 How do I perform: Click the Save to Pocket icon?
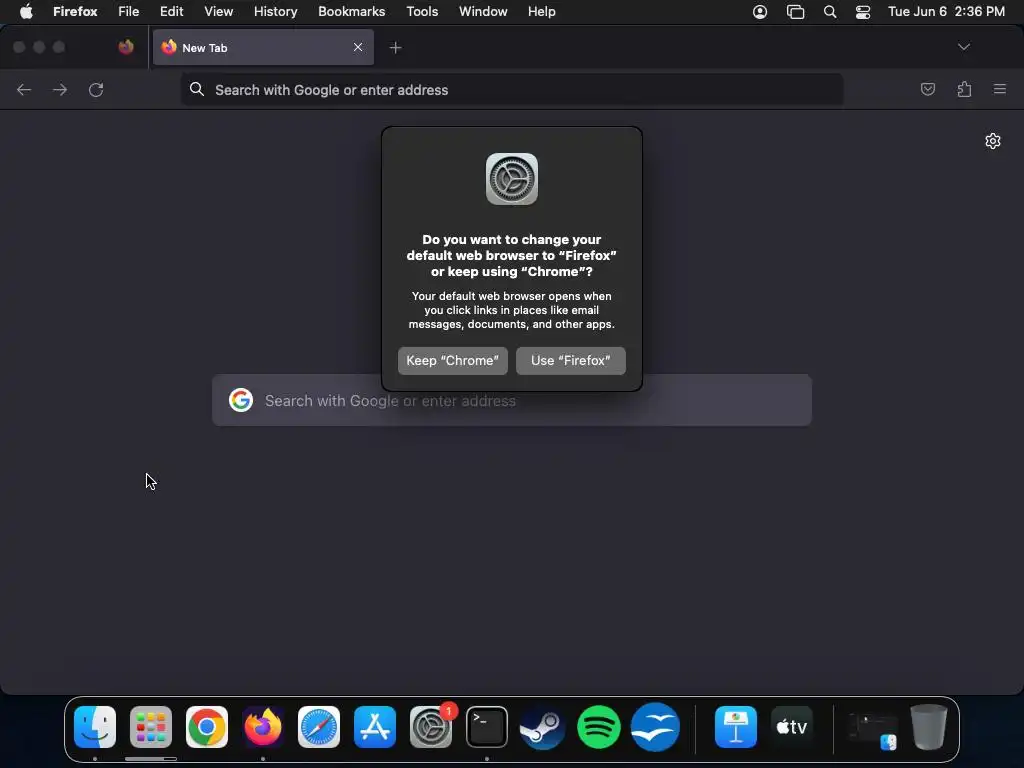click(928, 89)
